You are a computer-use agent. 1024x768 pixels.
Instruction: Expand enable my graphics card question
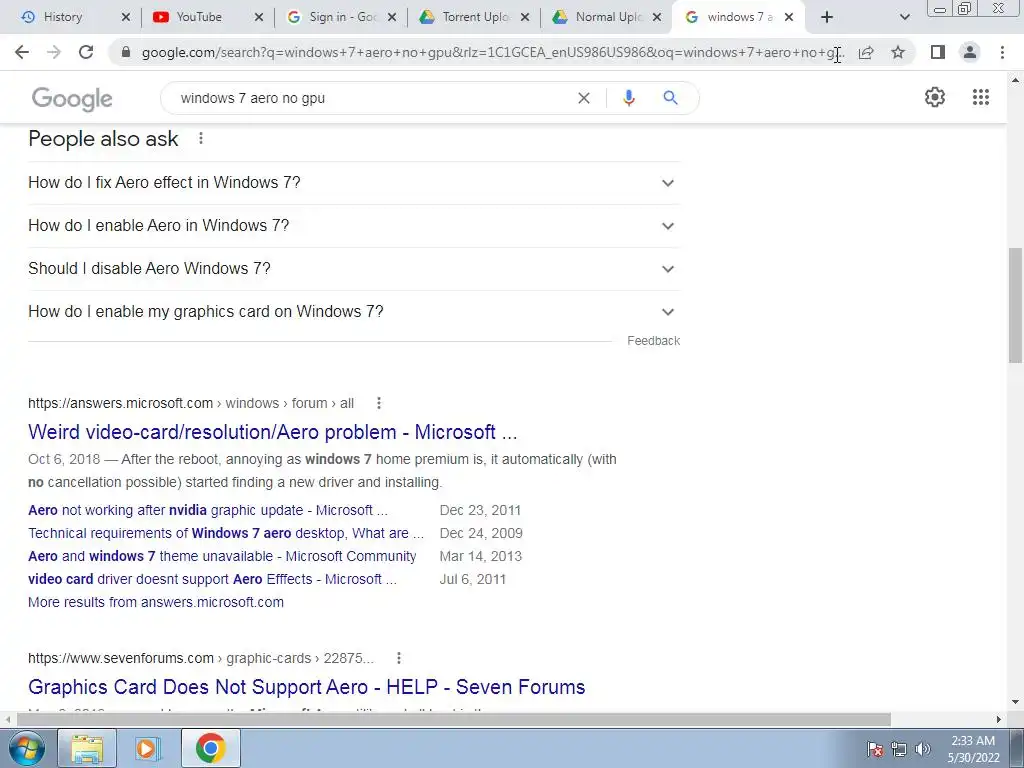(354, 312)
